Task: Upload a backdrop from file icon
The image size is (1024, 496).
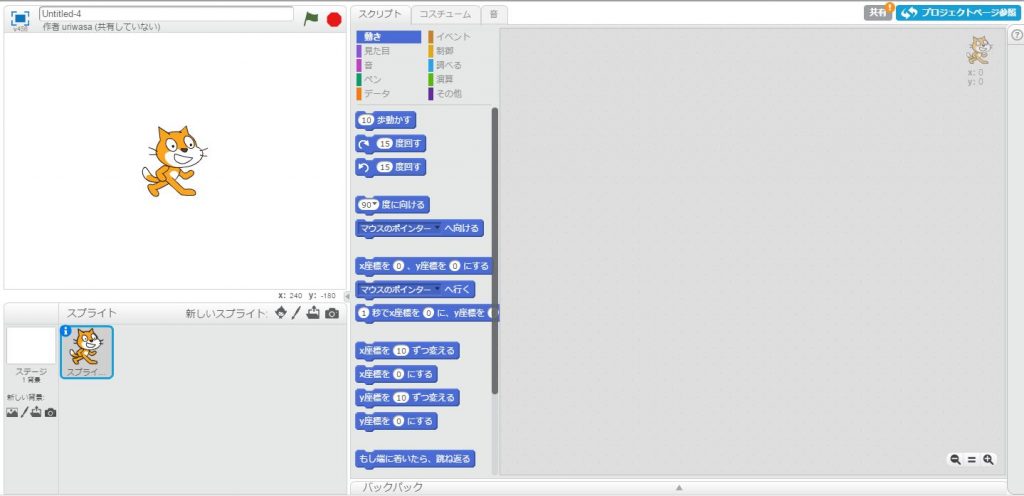Action: coord(37,412)
